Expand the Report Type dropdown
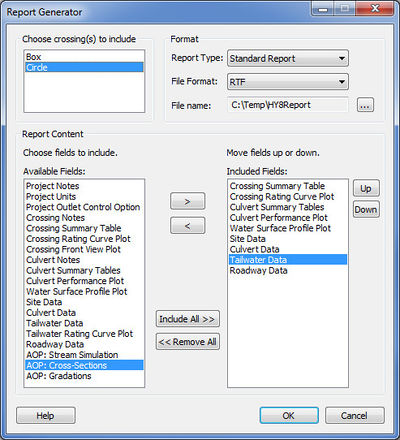 tap(288, 59)
